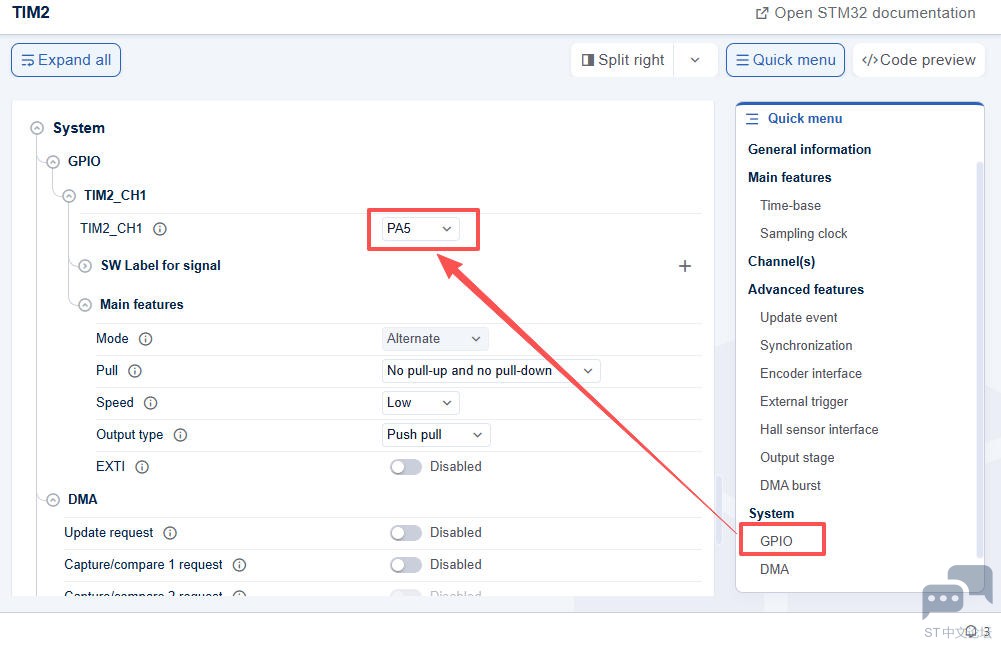Jump to Encoder interface in Quick menu

tap(811, 374)
